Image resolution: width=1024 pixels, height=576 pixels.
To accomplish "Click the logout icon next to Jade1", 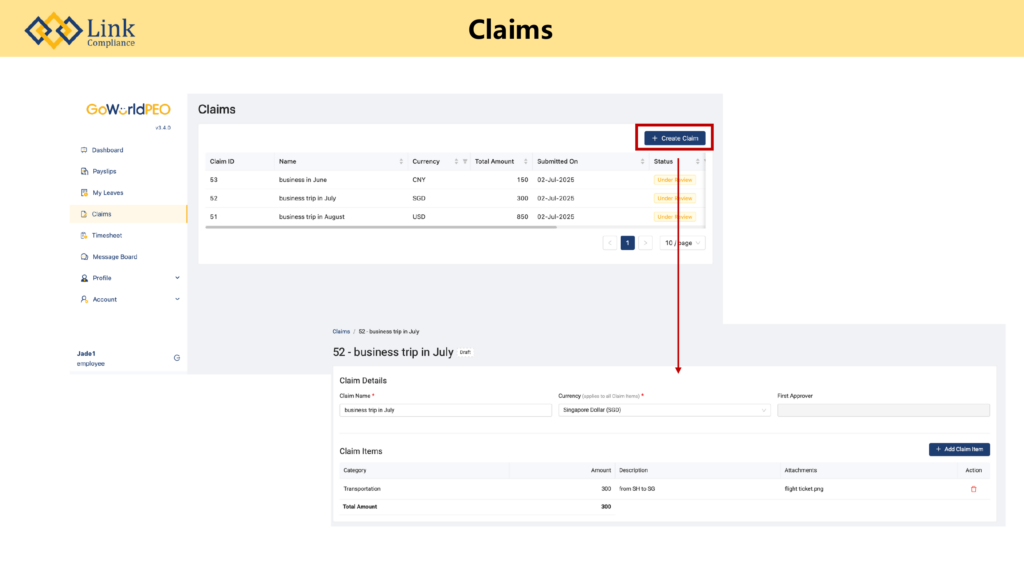I will pos(177,358).
